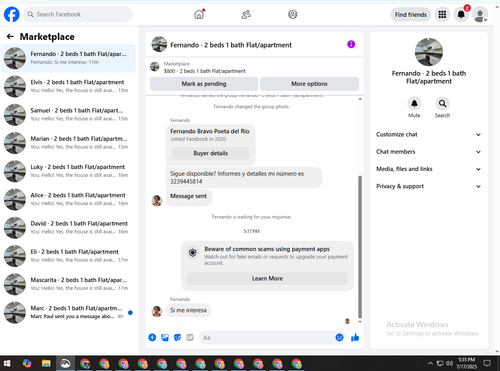
Task: Click the Marketplace listing $800 thumbnail
Action: [154, 67]
